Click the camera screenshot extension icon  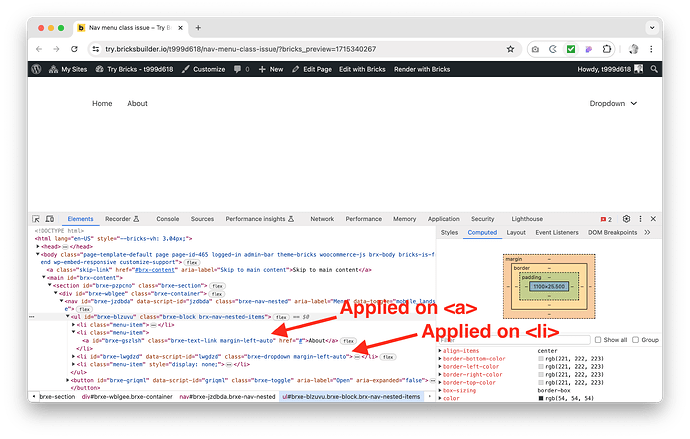point(535,49)
